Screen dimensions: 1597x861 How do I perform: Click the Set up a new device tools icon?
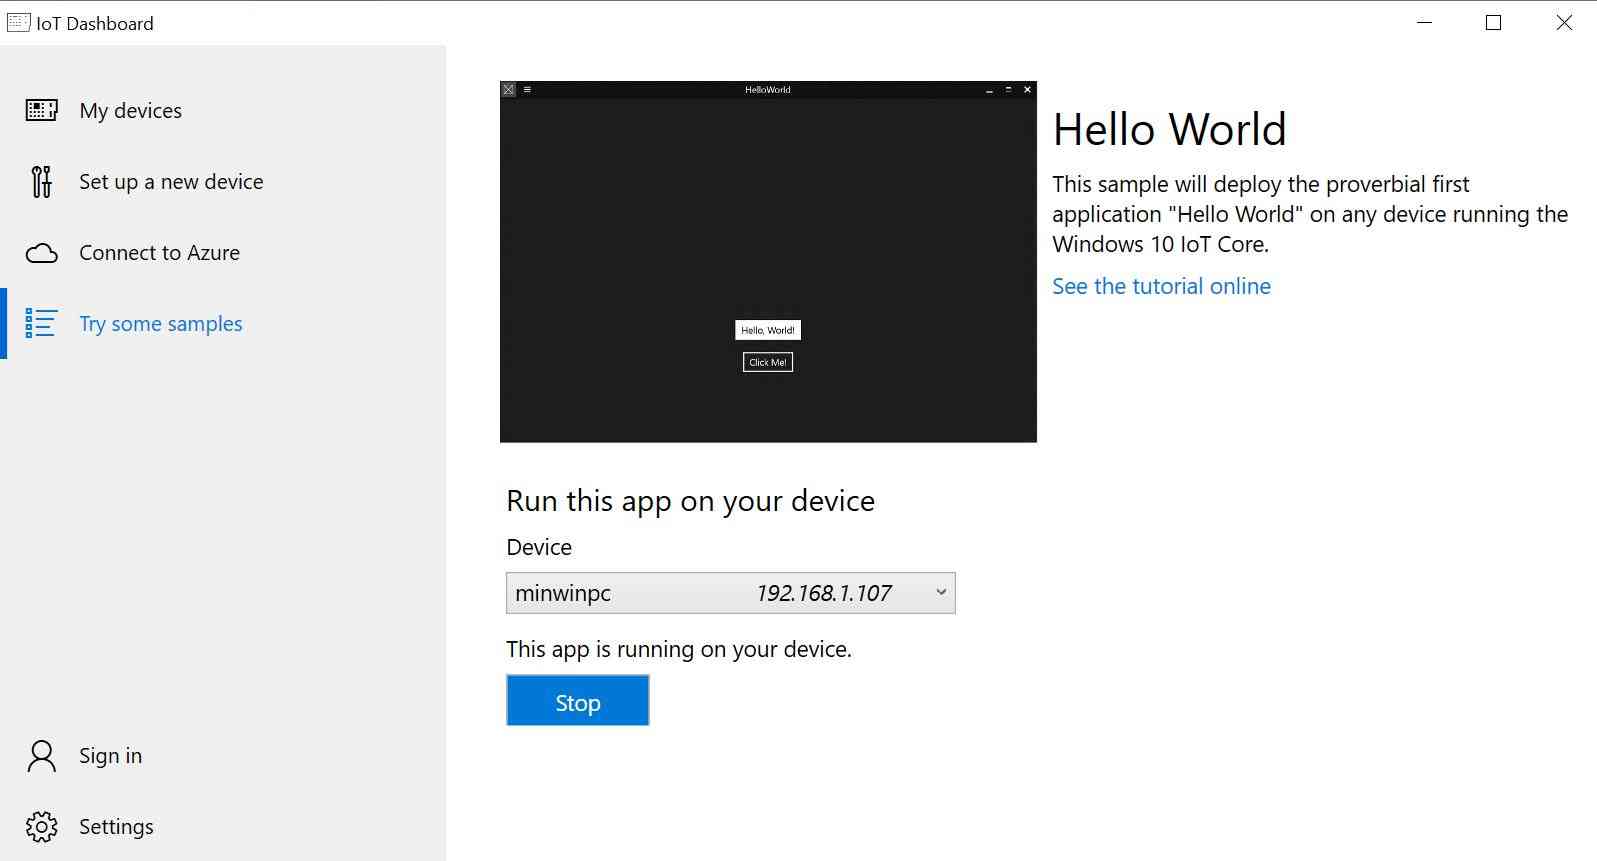pos(41,182)
